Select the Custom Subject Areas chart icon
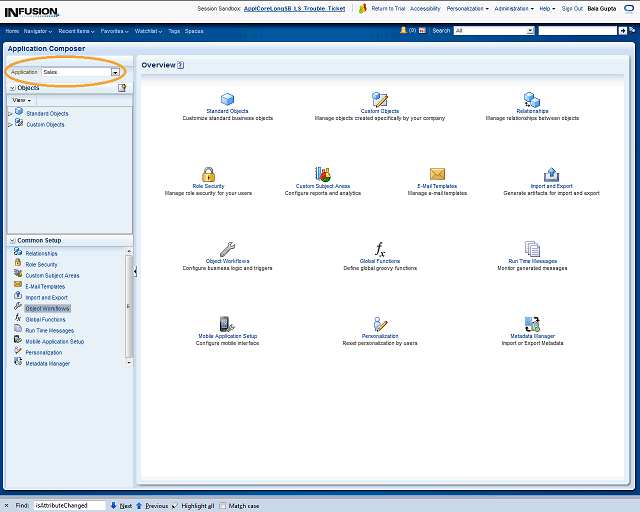Image resolution: width=640 pixels, height=512 pixels. click(323, 174)
